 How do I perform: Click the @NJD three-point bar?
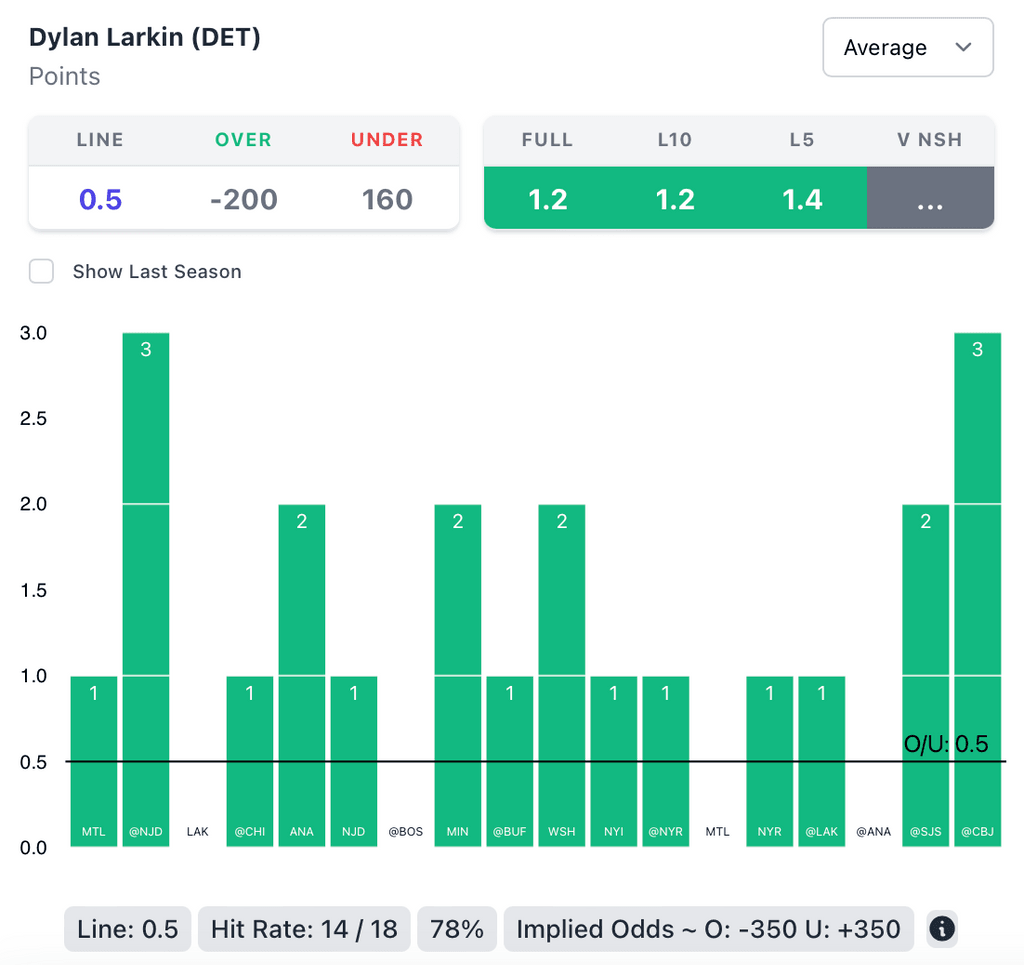click(x=146, y=590)
